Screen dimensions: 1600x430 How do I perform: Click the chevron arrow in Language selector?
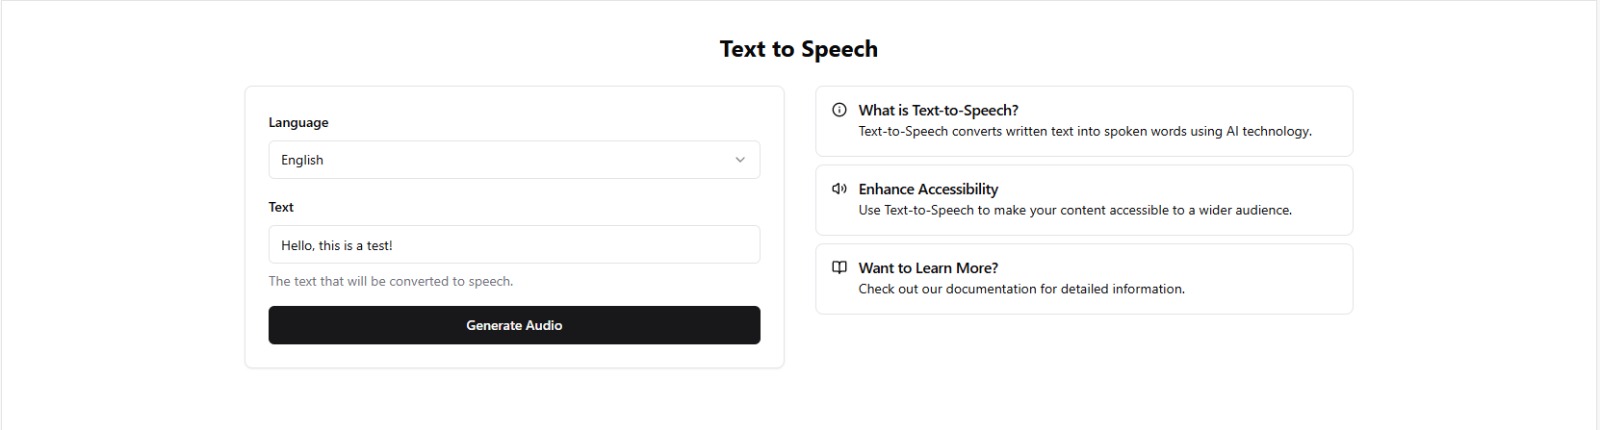point(740,160)
